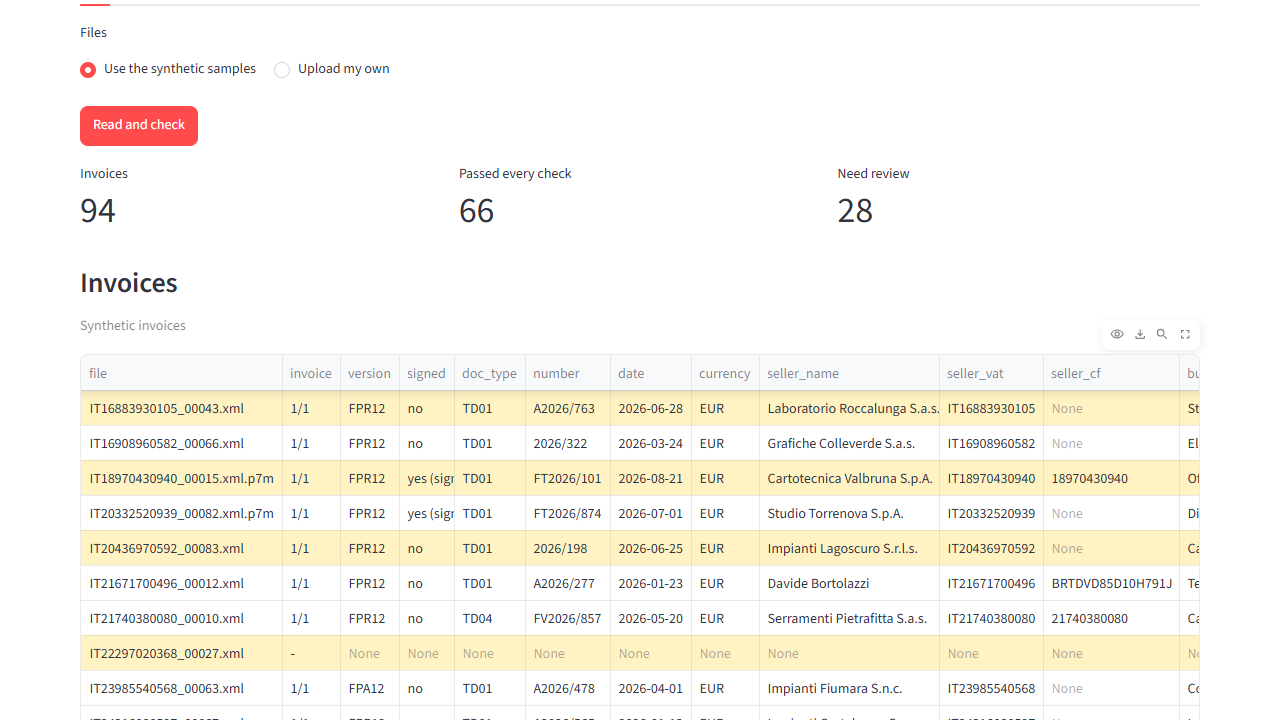Click seller 'Davide Bortolazzi' cell
Image resolution: width=1280 pixels, height=720 pixels.
click(x=849, y=583)
